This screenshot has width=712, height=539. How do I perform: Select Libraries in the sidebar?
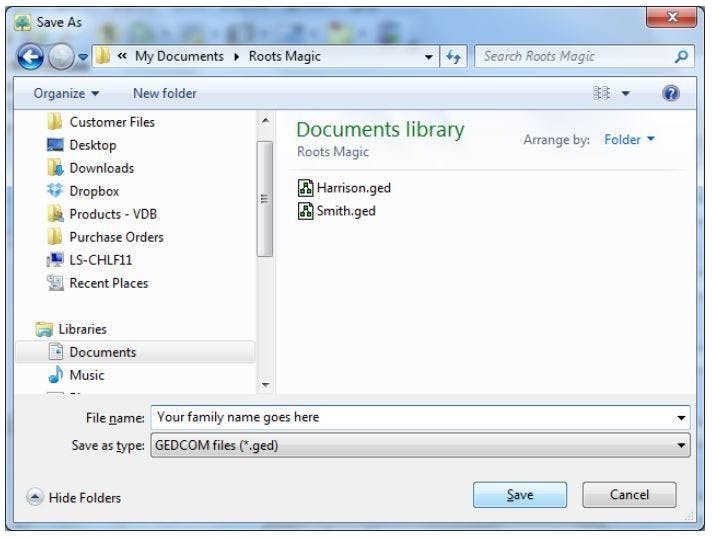[83, 329]
